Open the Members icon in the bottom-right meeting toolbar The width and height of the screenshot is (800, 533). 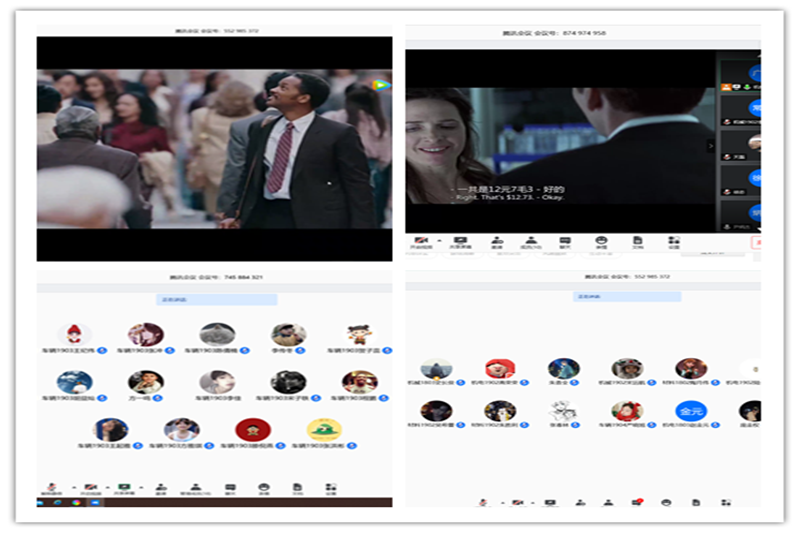pos(608,503)
